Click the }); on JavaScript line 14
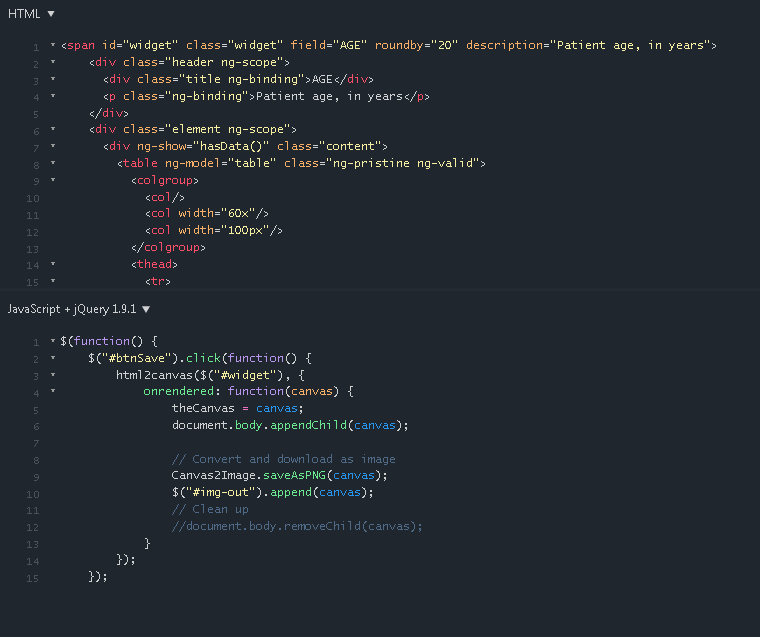Image resolution: width=760 pixels, height=637 pixels. point(126,560)
